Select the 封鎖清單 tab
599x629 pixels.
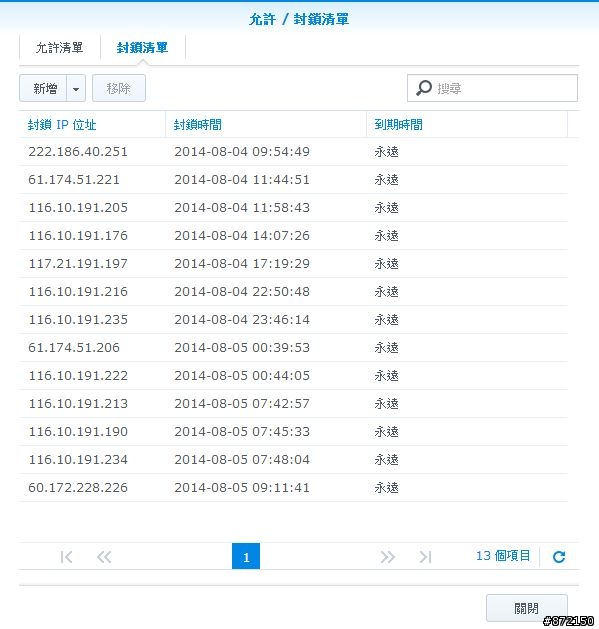[x=142, y=48]
